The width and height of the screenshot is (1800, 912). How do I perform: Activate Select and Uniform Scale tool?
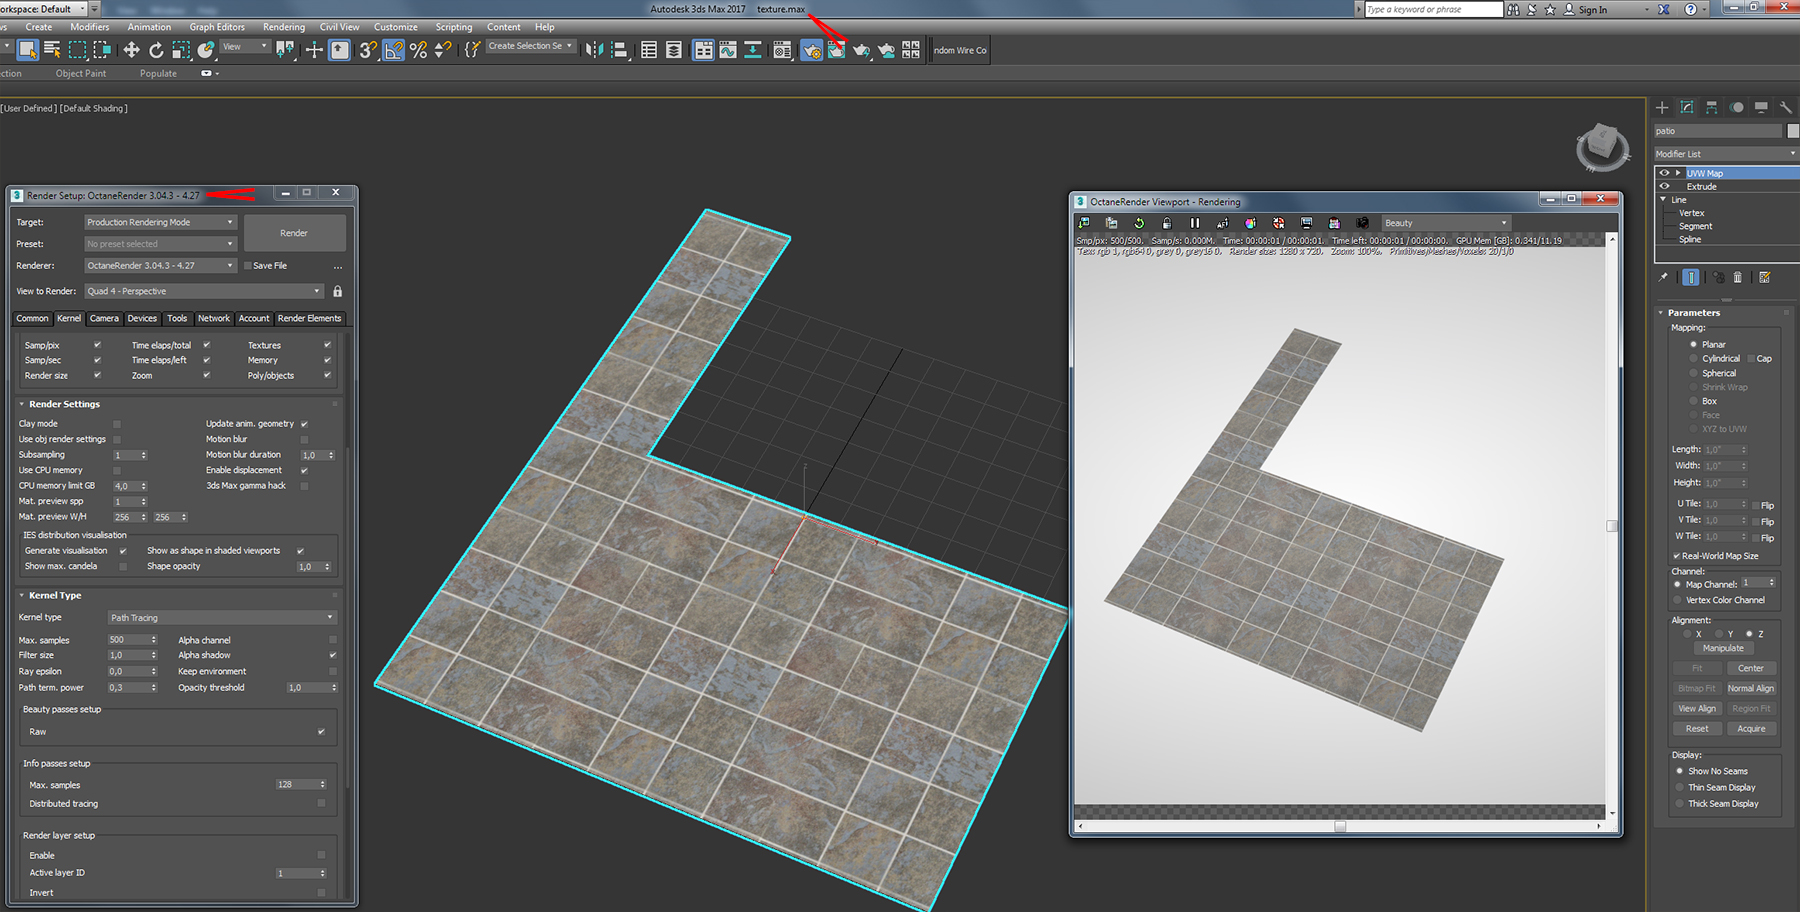tap(181, 50)
